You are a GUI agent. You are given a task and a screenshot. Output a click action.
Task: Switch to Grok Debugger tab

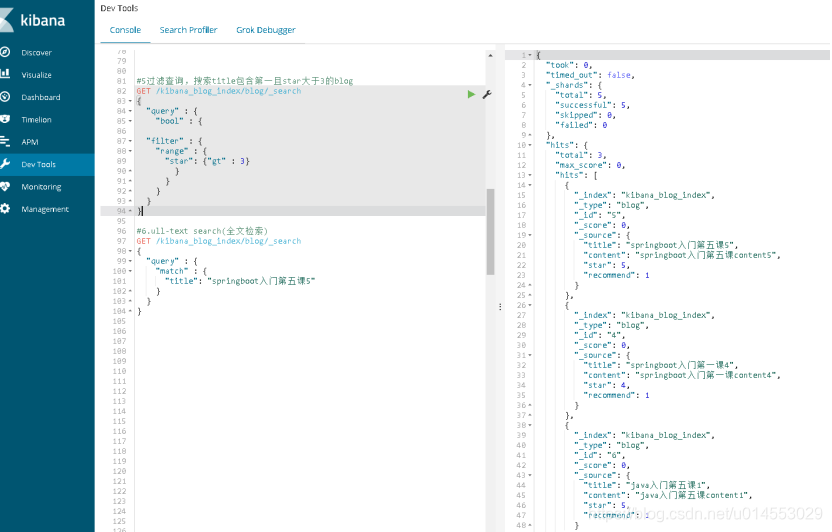266,30
